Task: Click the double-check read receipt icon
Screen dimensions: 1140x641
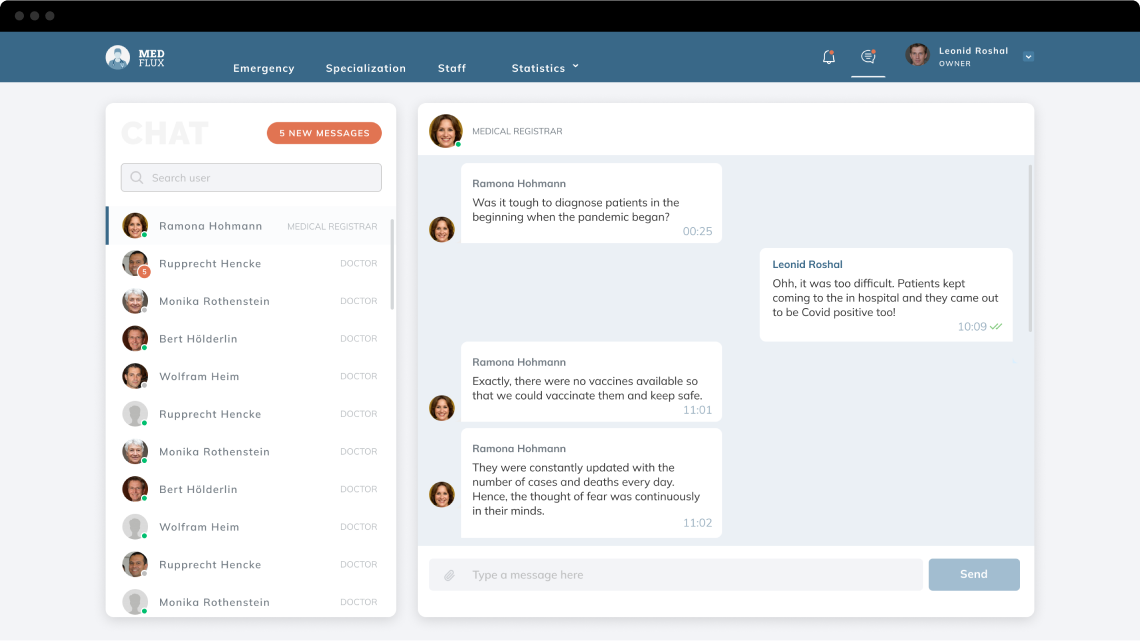Action: point(996,327)
